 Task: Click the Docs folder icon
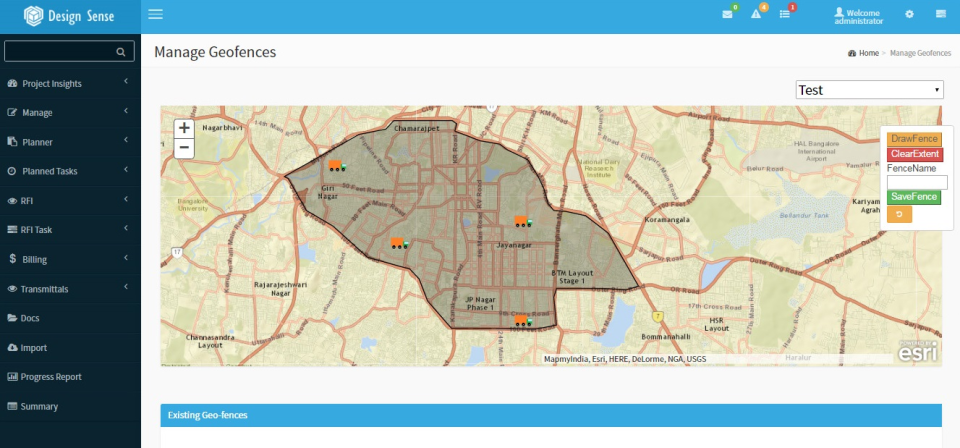12,318
